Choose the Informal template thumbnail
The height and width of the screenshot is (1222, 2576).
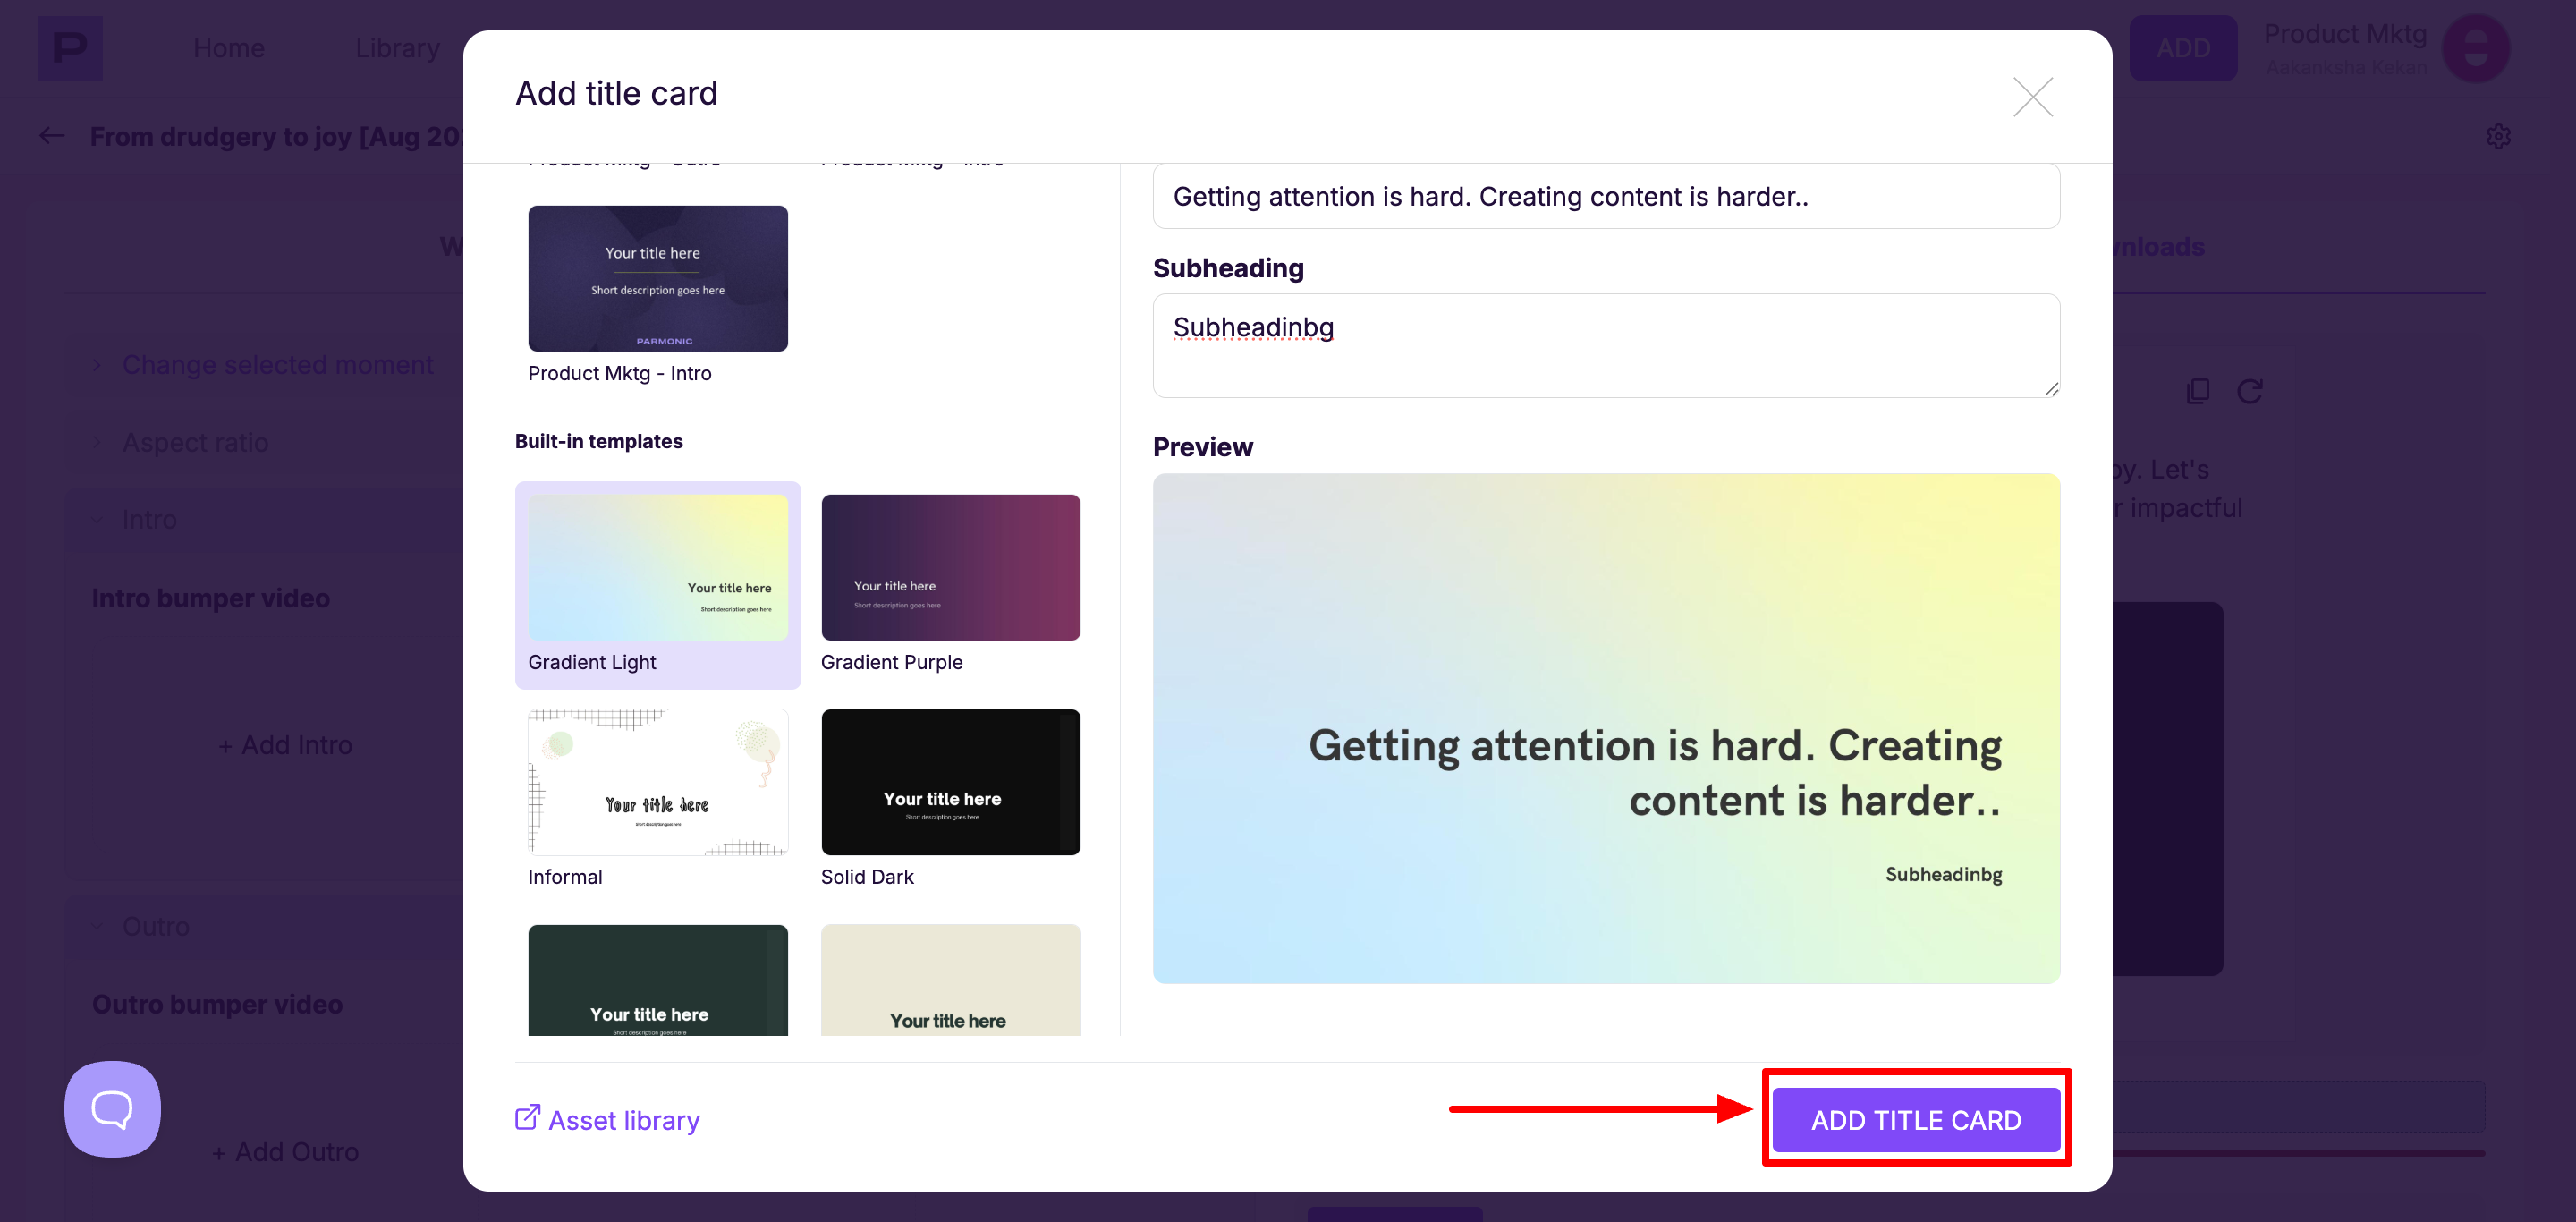[657, 782]
